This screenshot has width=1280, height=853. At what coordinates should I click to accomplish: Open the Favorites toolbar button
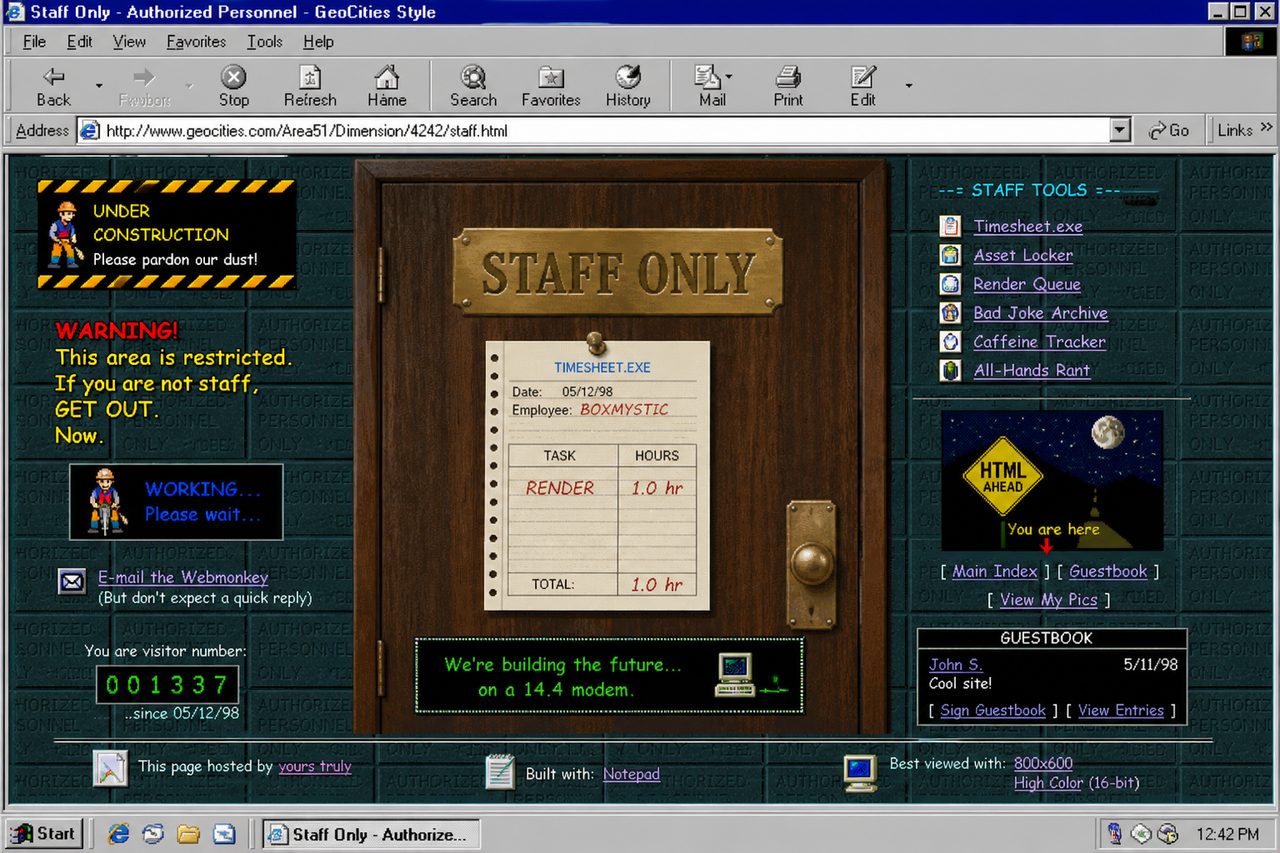(551, 87)
